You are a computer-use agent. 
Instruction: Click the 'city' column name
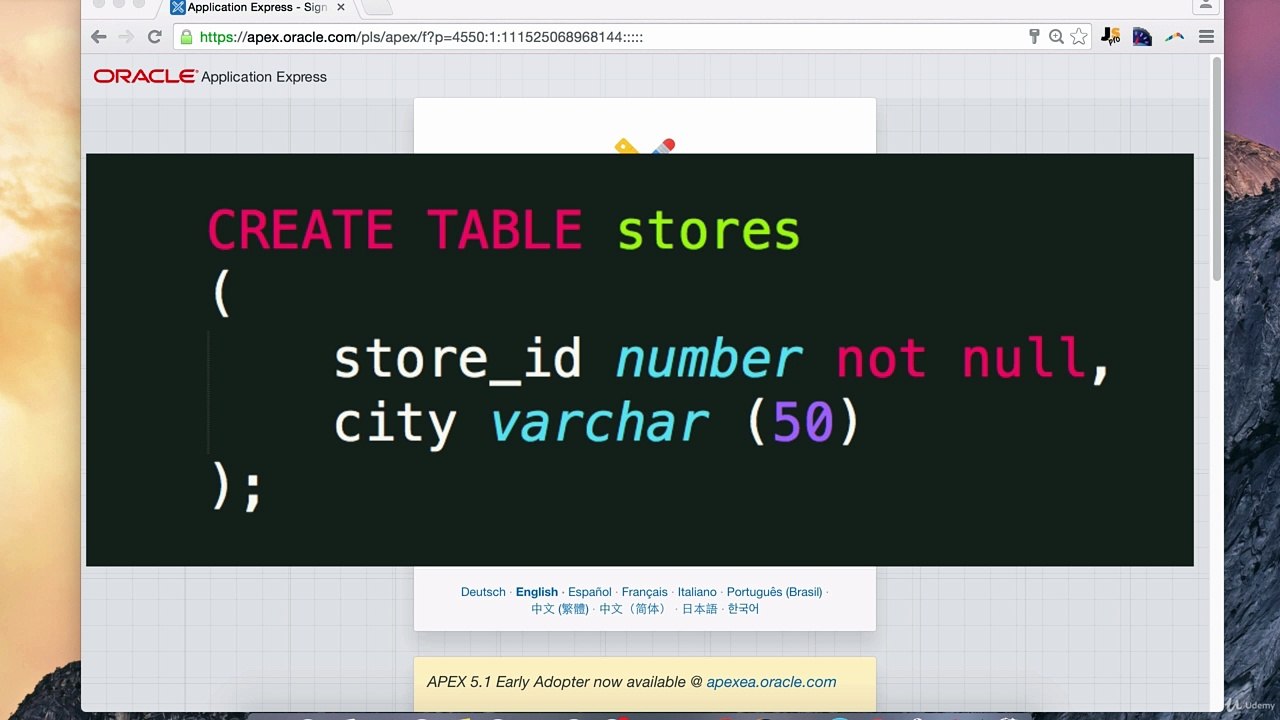[395, 424]
